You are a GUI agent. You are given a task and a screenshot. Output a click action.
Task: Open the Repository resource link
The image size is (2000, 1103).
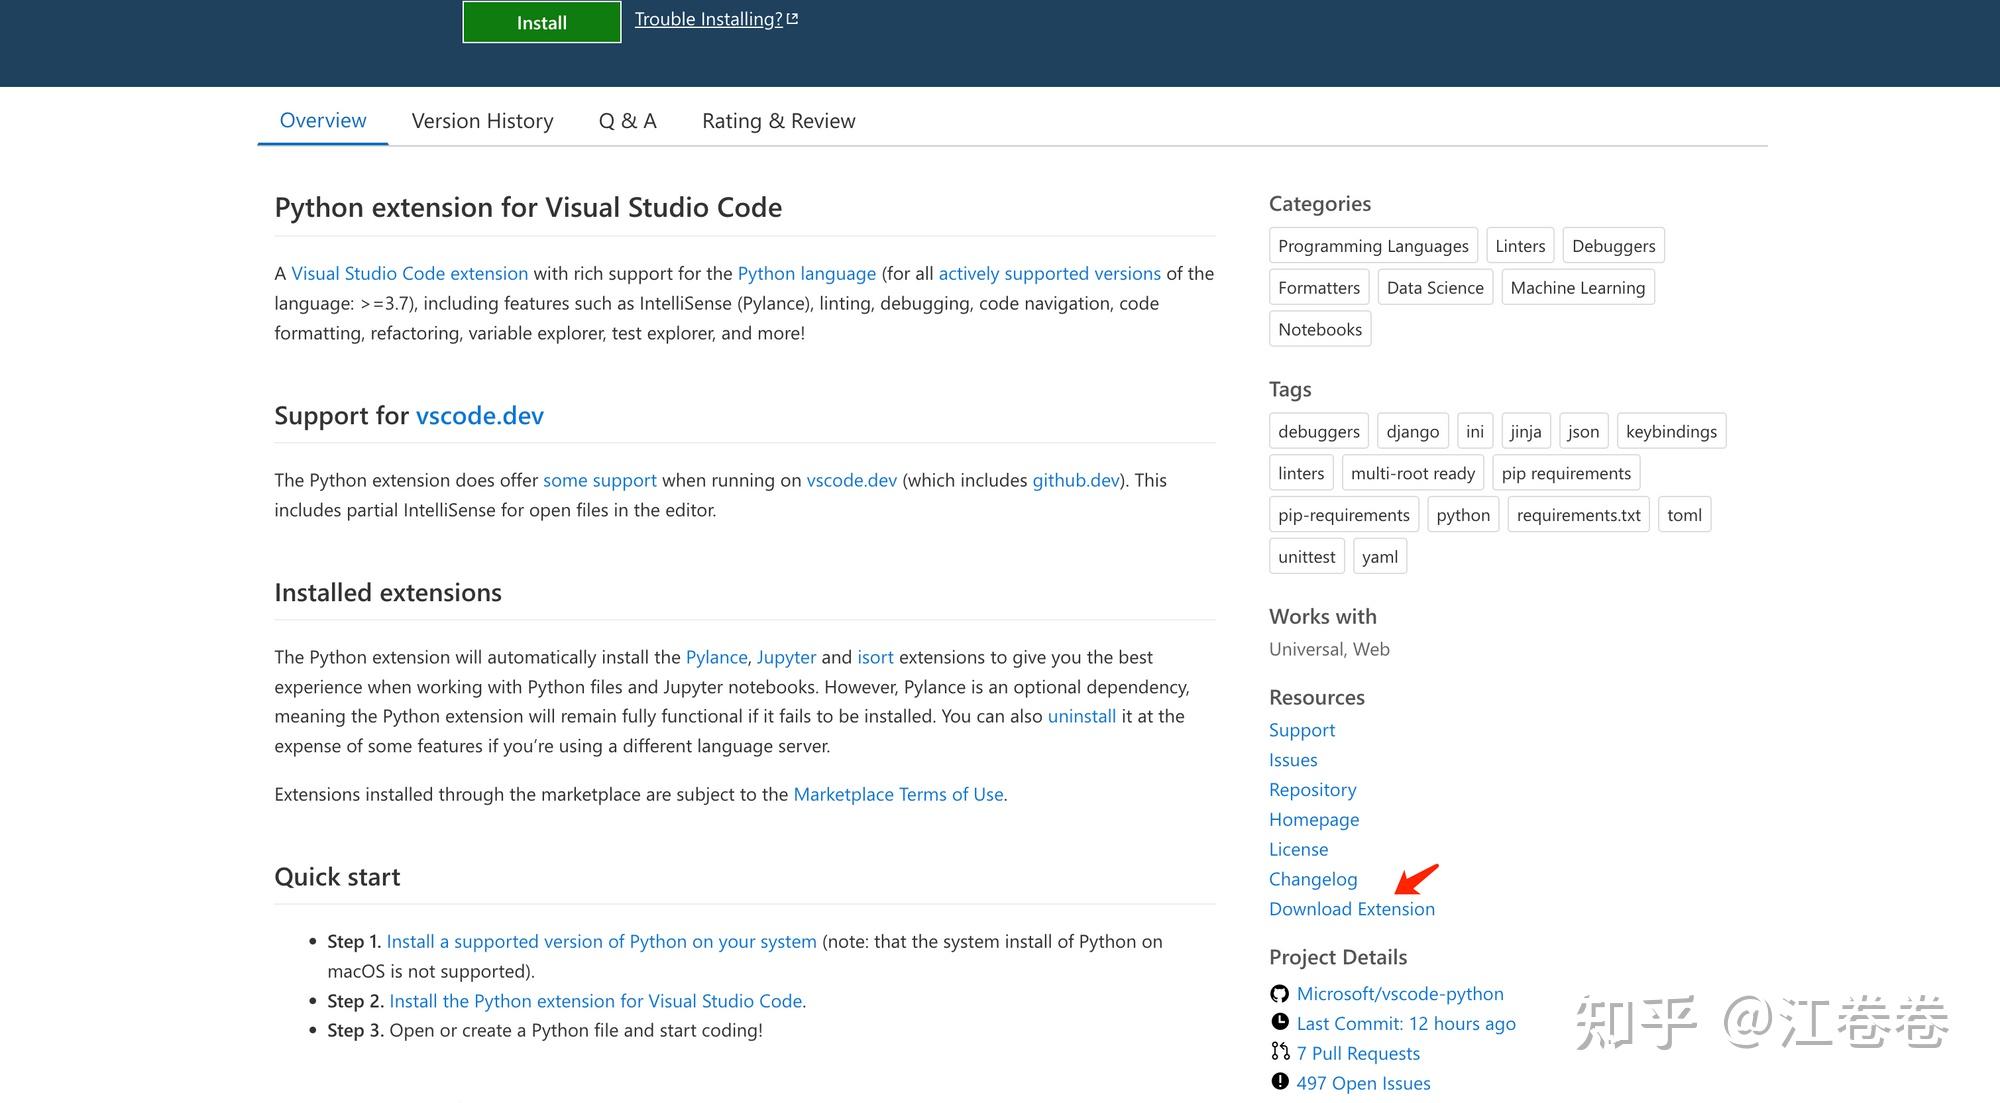coord(1312,789)
